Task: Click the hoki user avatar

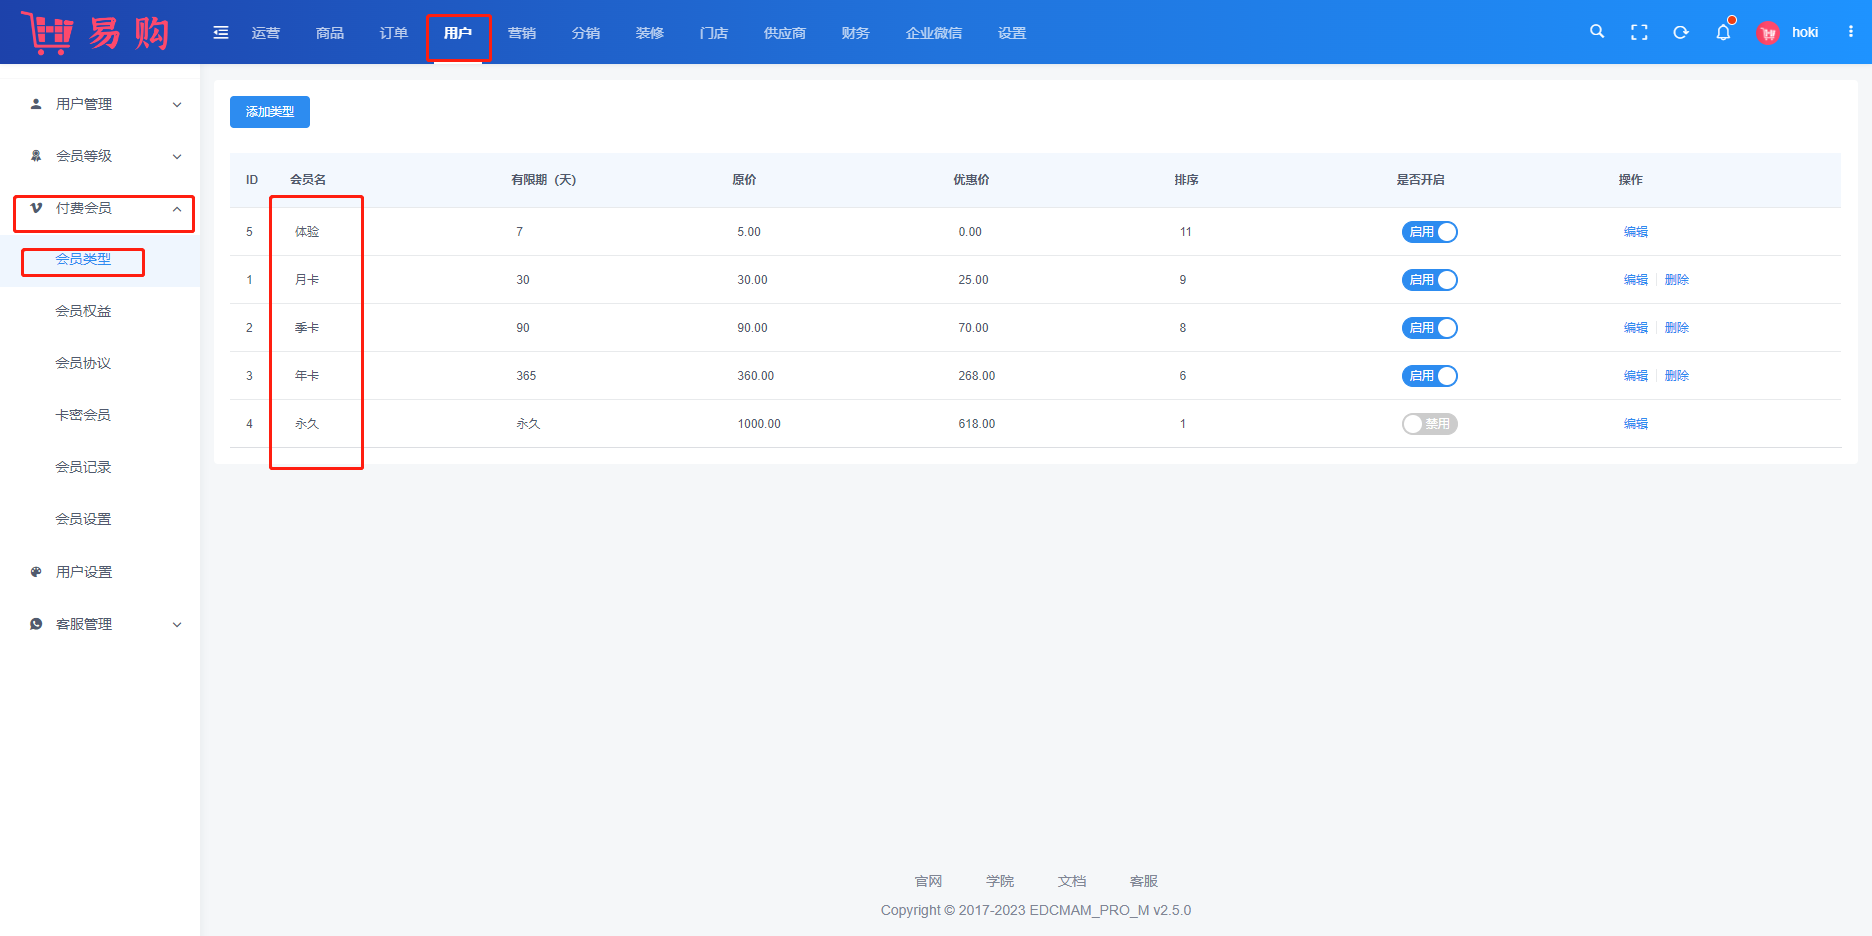Action: (x=1768, y=33)
